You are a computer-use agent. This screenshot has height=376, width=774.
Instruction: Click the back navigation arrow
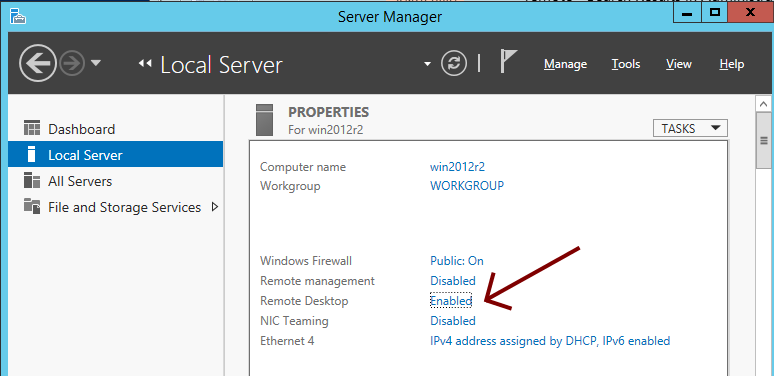coord(38,63)
